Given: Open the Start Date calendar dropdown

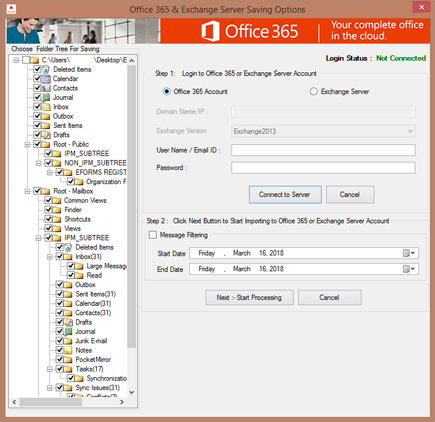Looking at the screenshot, I should [x=409, y=253].
